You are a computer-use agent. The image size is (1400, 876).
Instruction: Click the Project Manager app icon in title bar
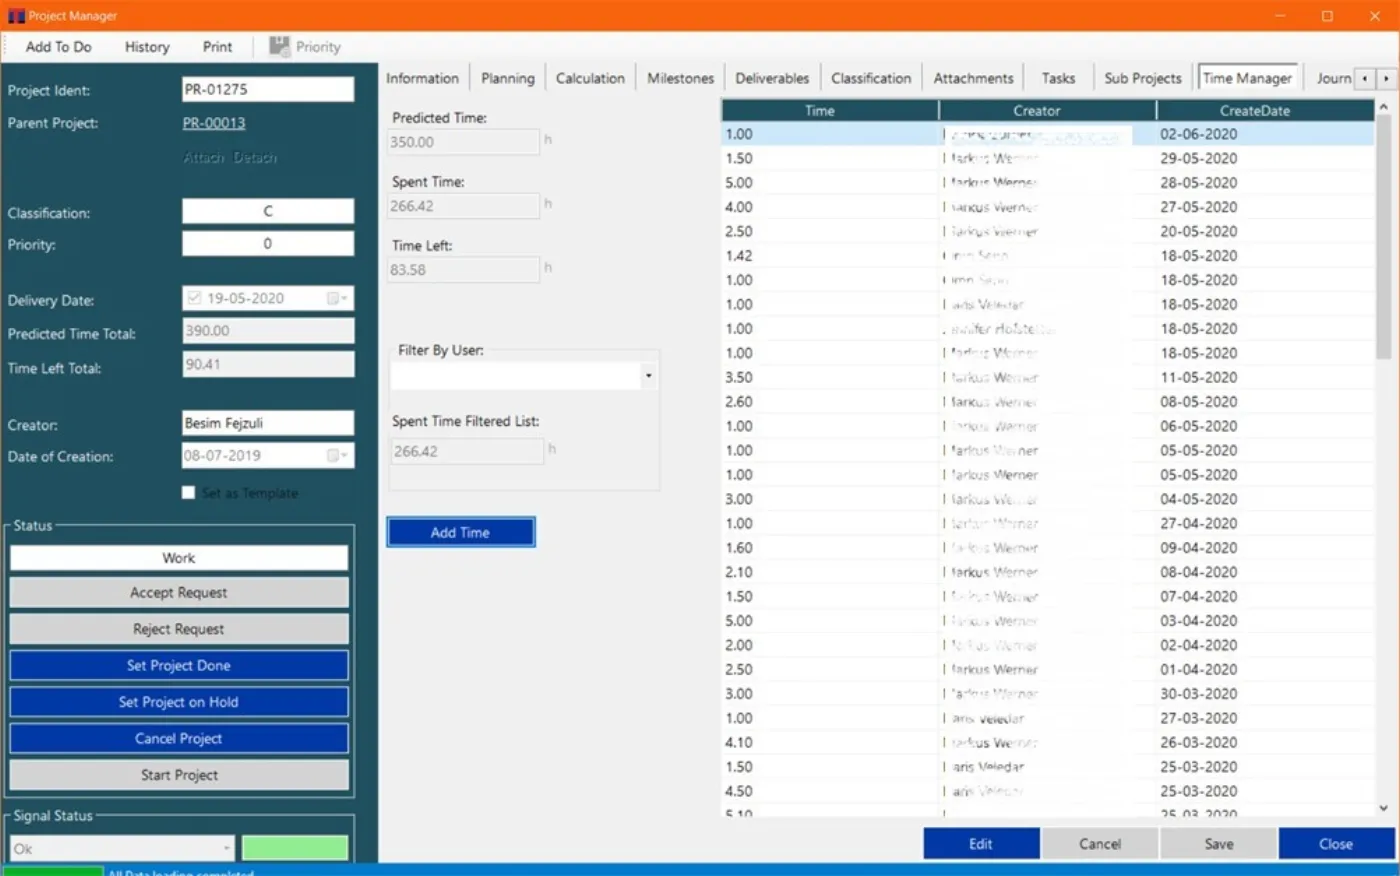click(16, 16)
